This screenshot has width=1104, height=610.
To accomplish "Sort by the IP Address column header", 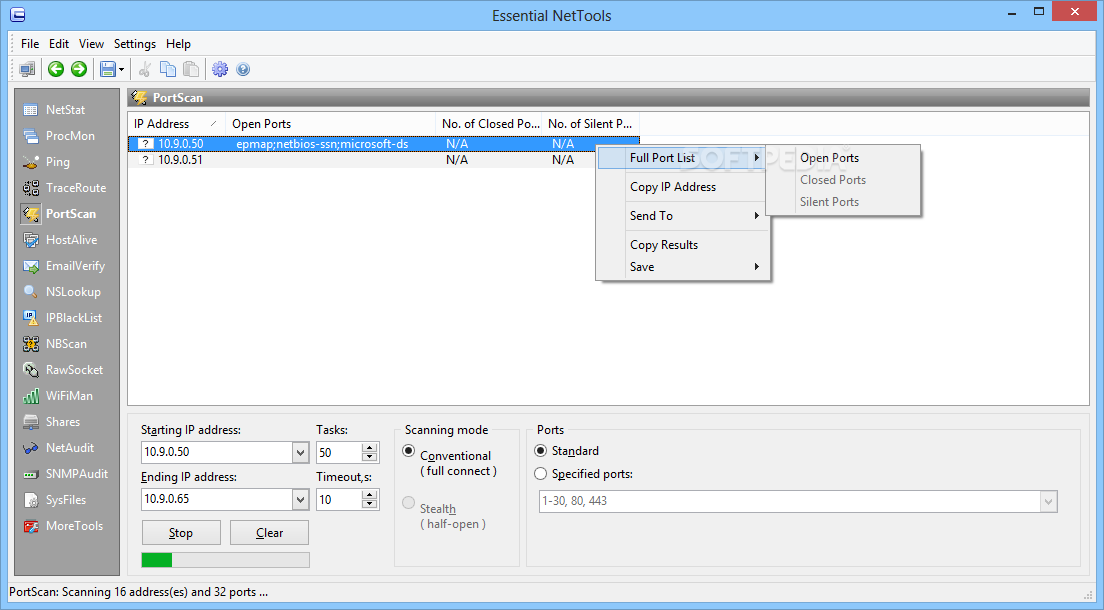I will click(x=176, y=124).
